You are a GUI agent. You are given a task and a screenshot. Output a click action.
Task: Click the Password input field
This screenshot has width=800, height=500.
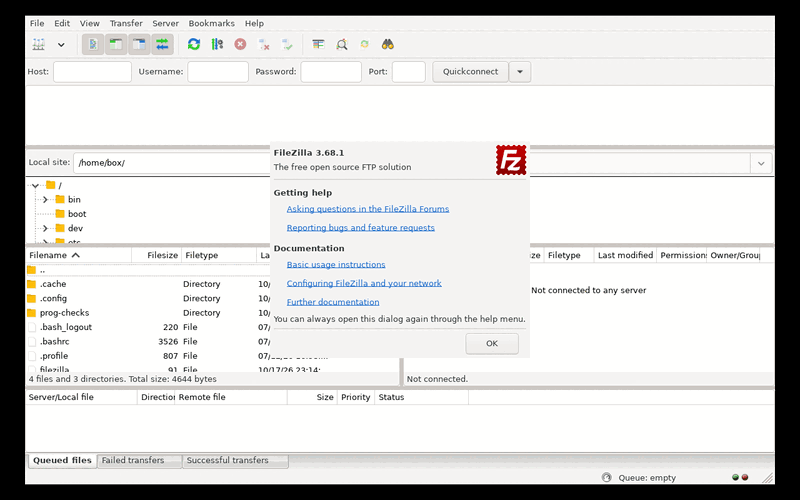pyautogui.click(x=331, y=71)
